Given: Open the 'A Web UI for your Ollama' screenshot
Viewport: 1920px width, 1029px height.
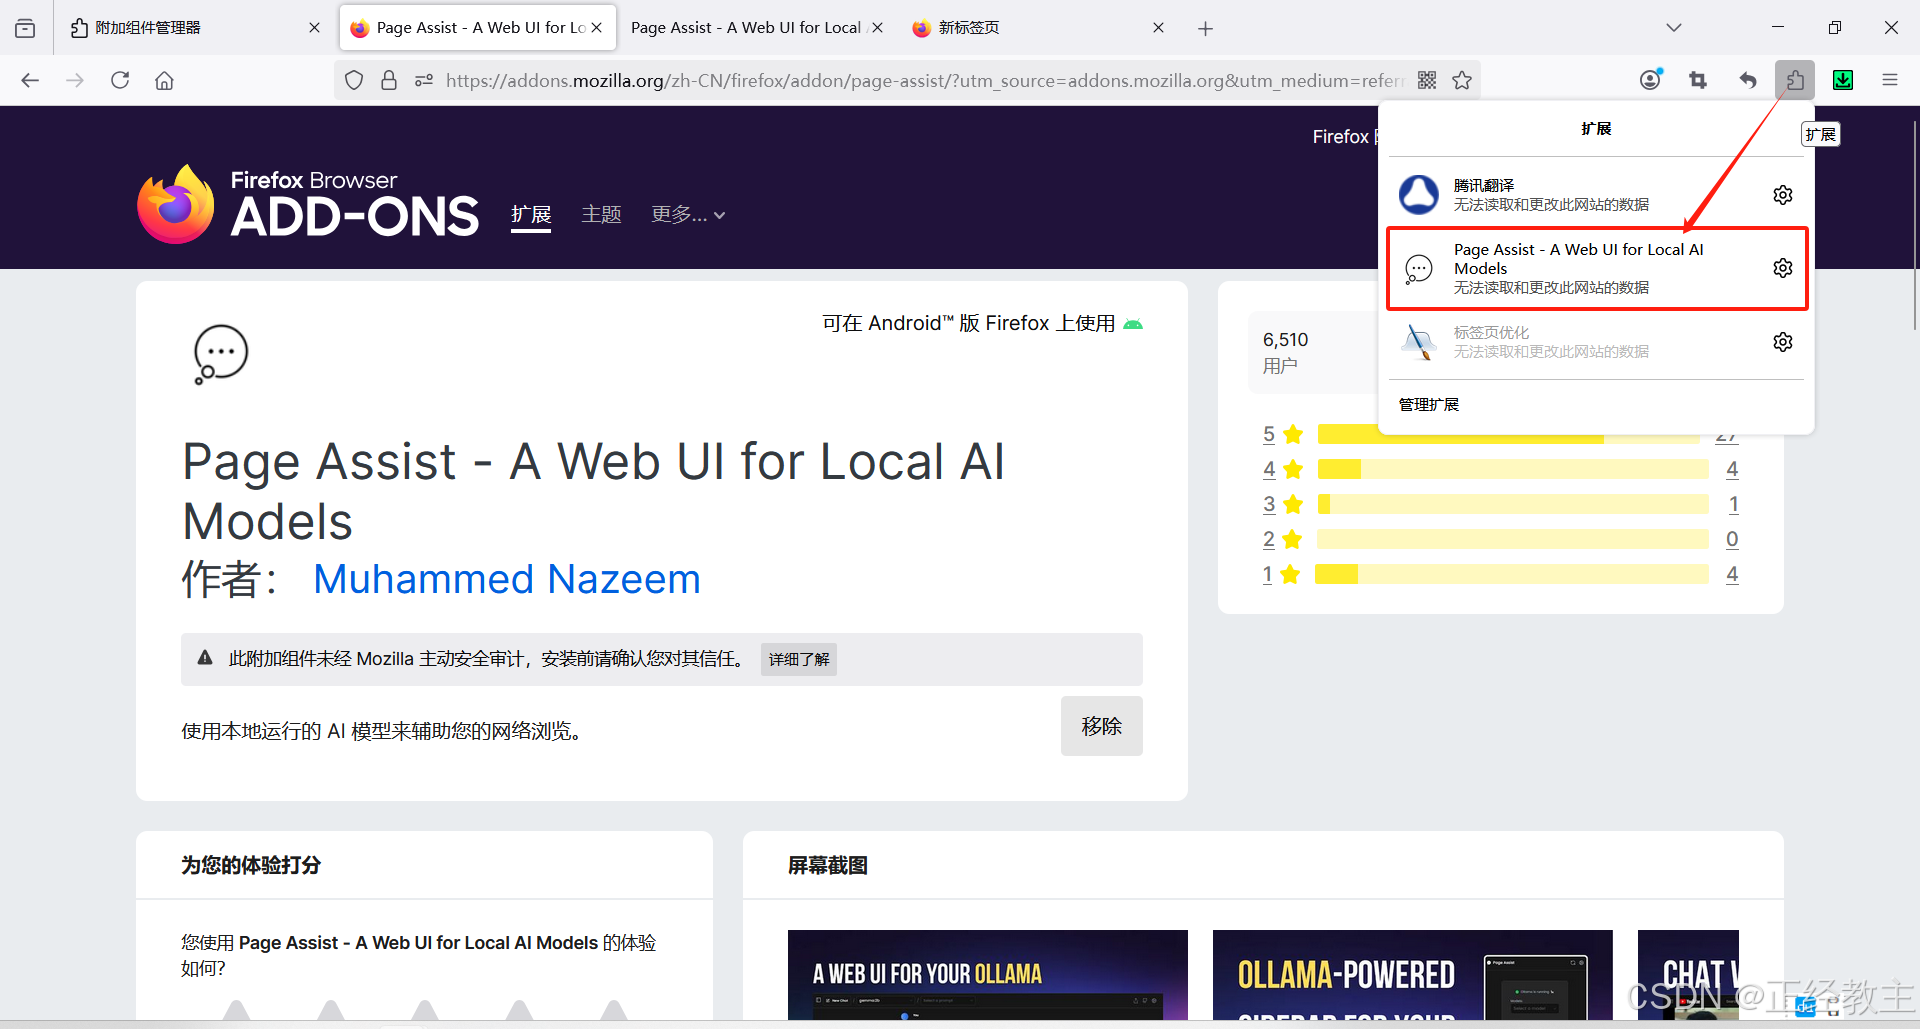Looking at the screenshot, I should (x=988, y=975).
